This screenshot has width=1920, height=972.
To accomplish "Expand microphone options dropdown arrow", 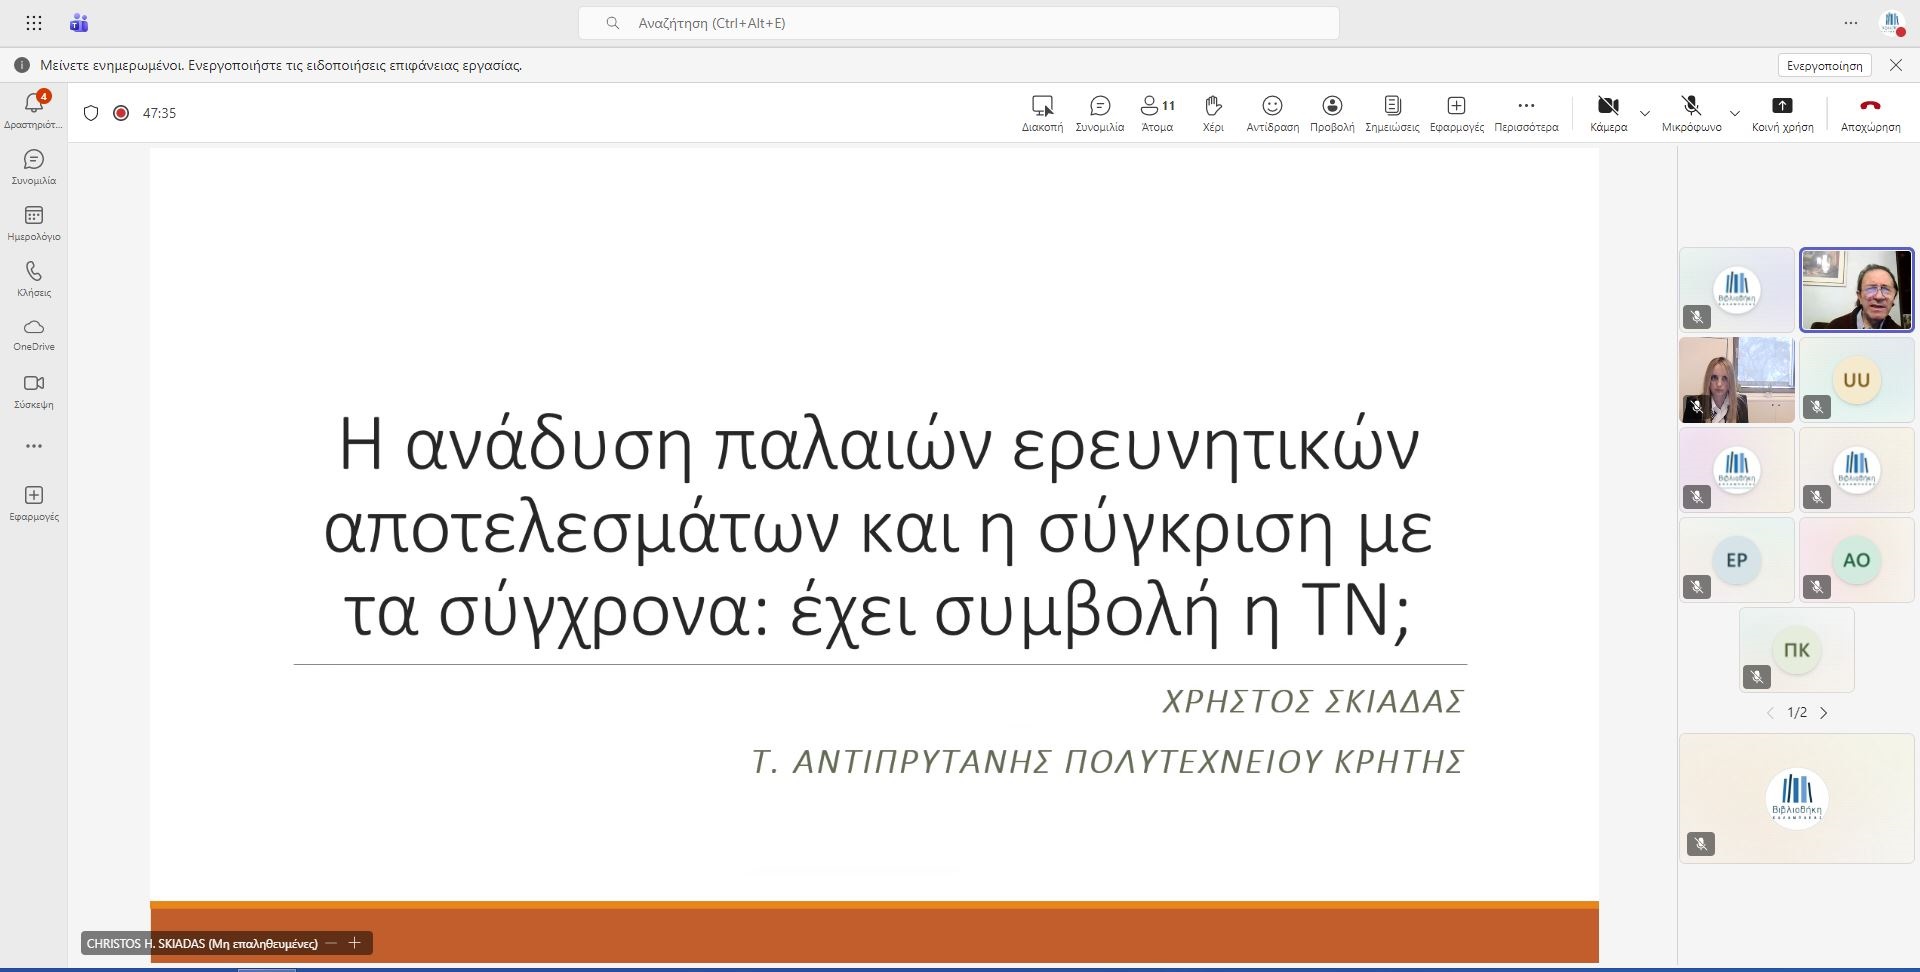I will (x=1735, y=113).
